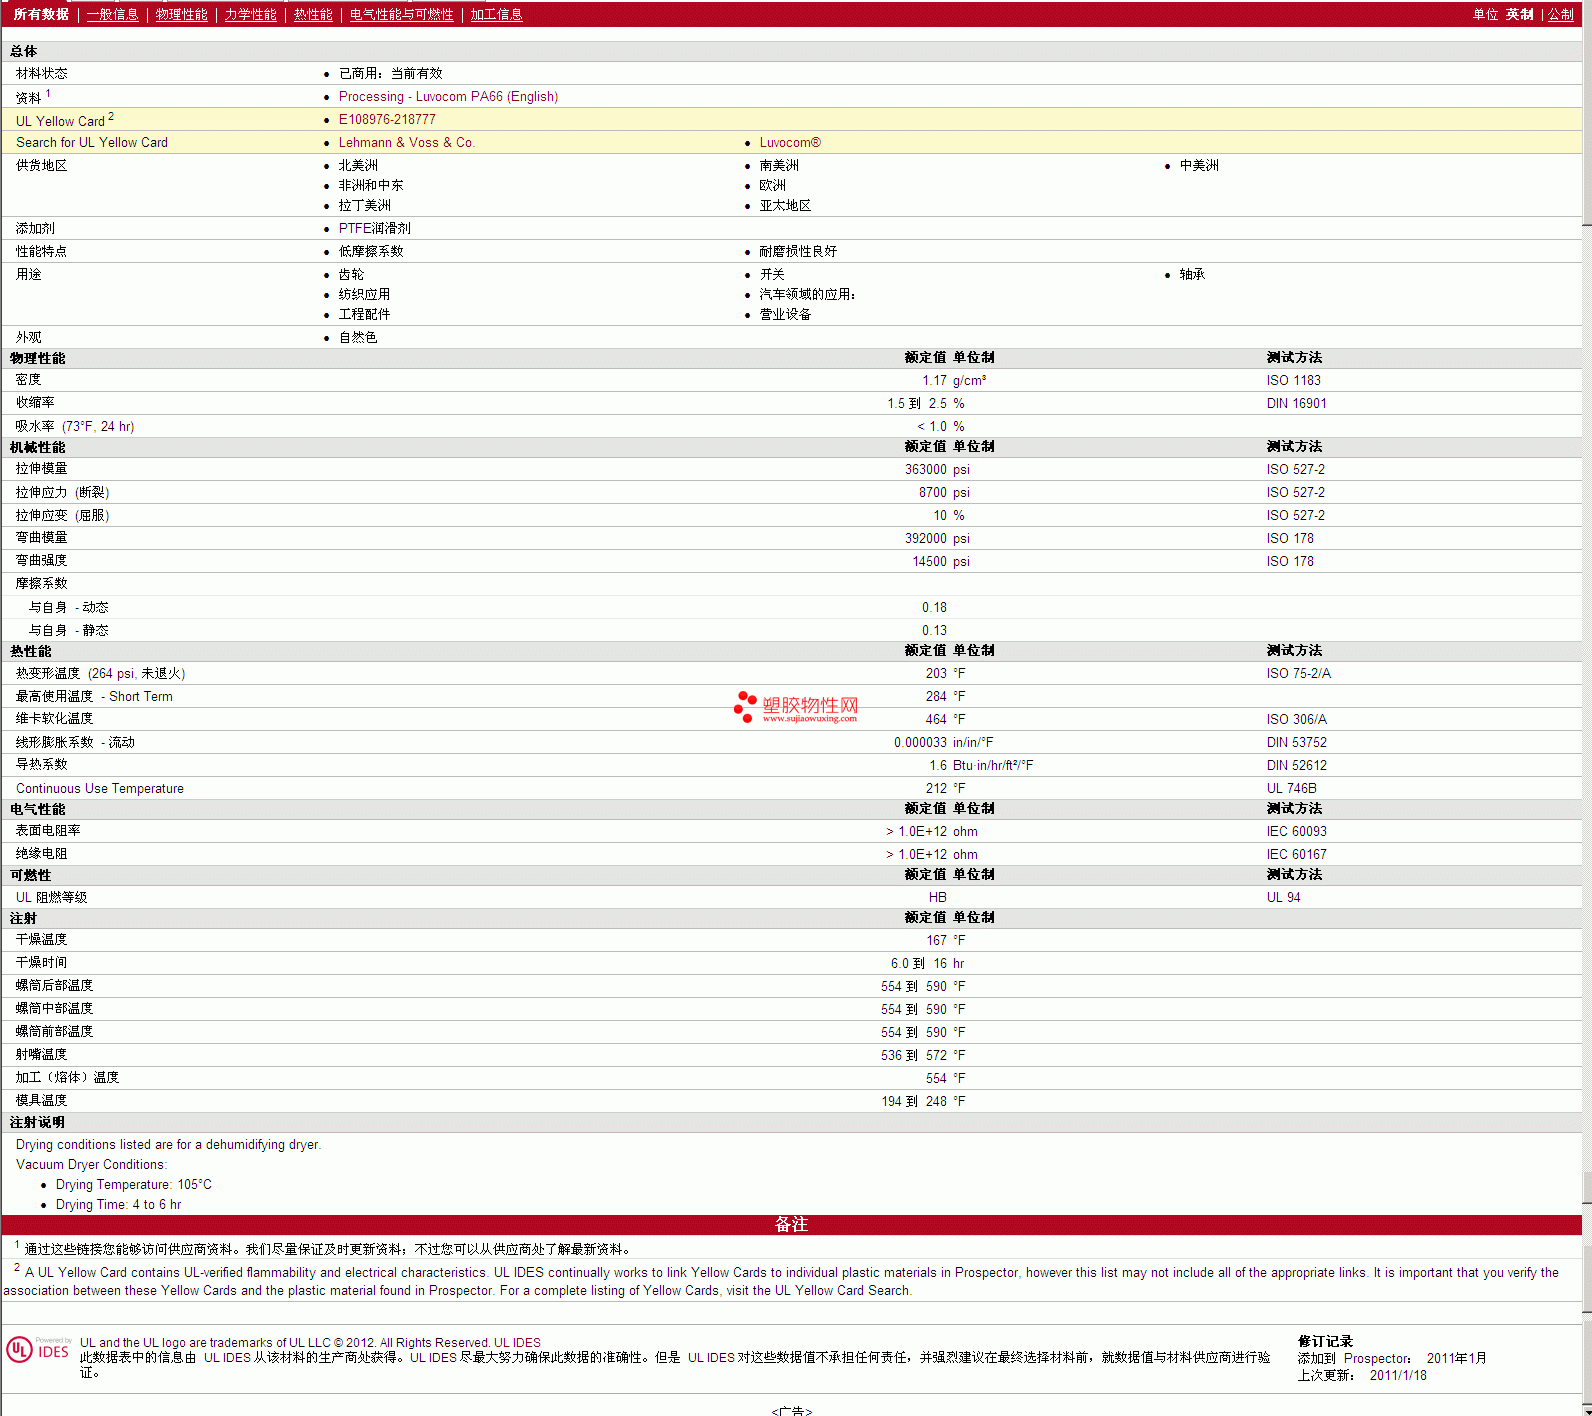1592x1416 pixels.
Task: Click Drying Time: 4 to 6 hr note
Action: (118, 1204)
